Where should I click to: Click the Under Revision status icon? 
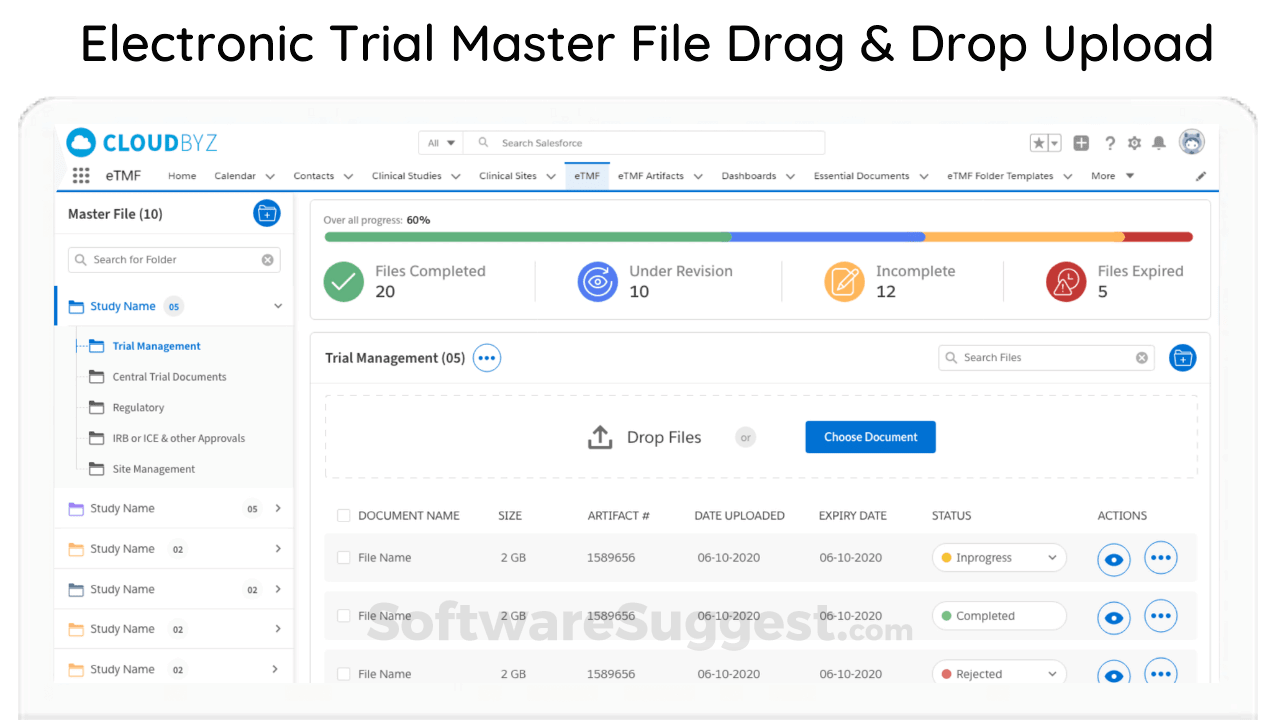click(x=597, y=281)
